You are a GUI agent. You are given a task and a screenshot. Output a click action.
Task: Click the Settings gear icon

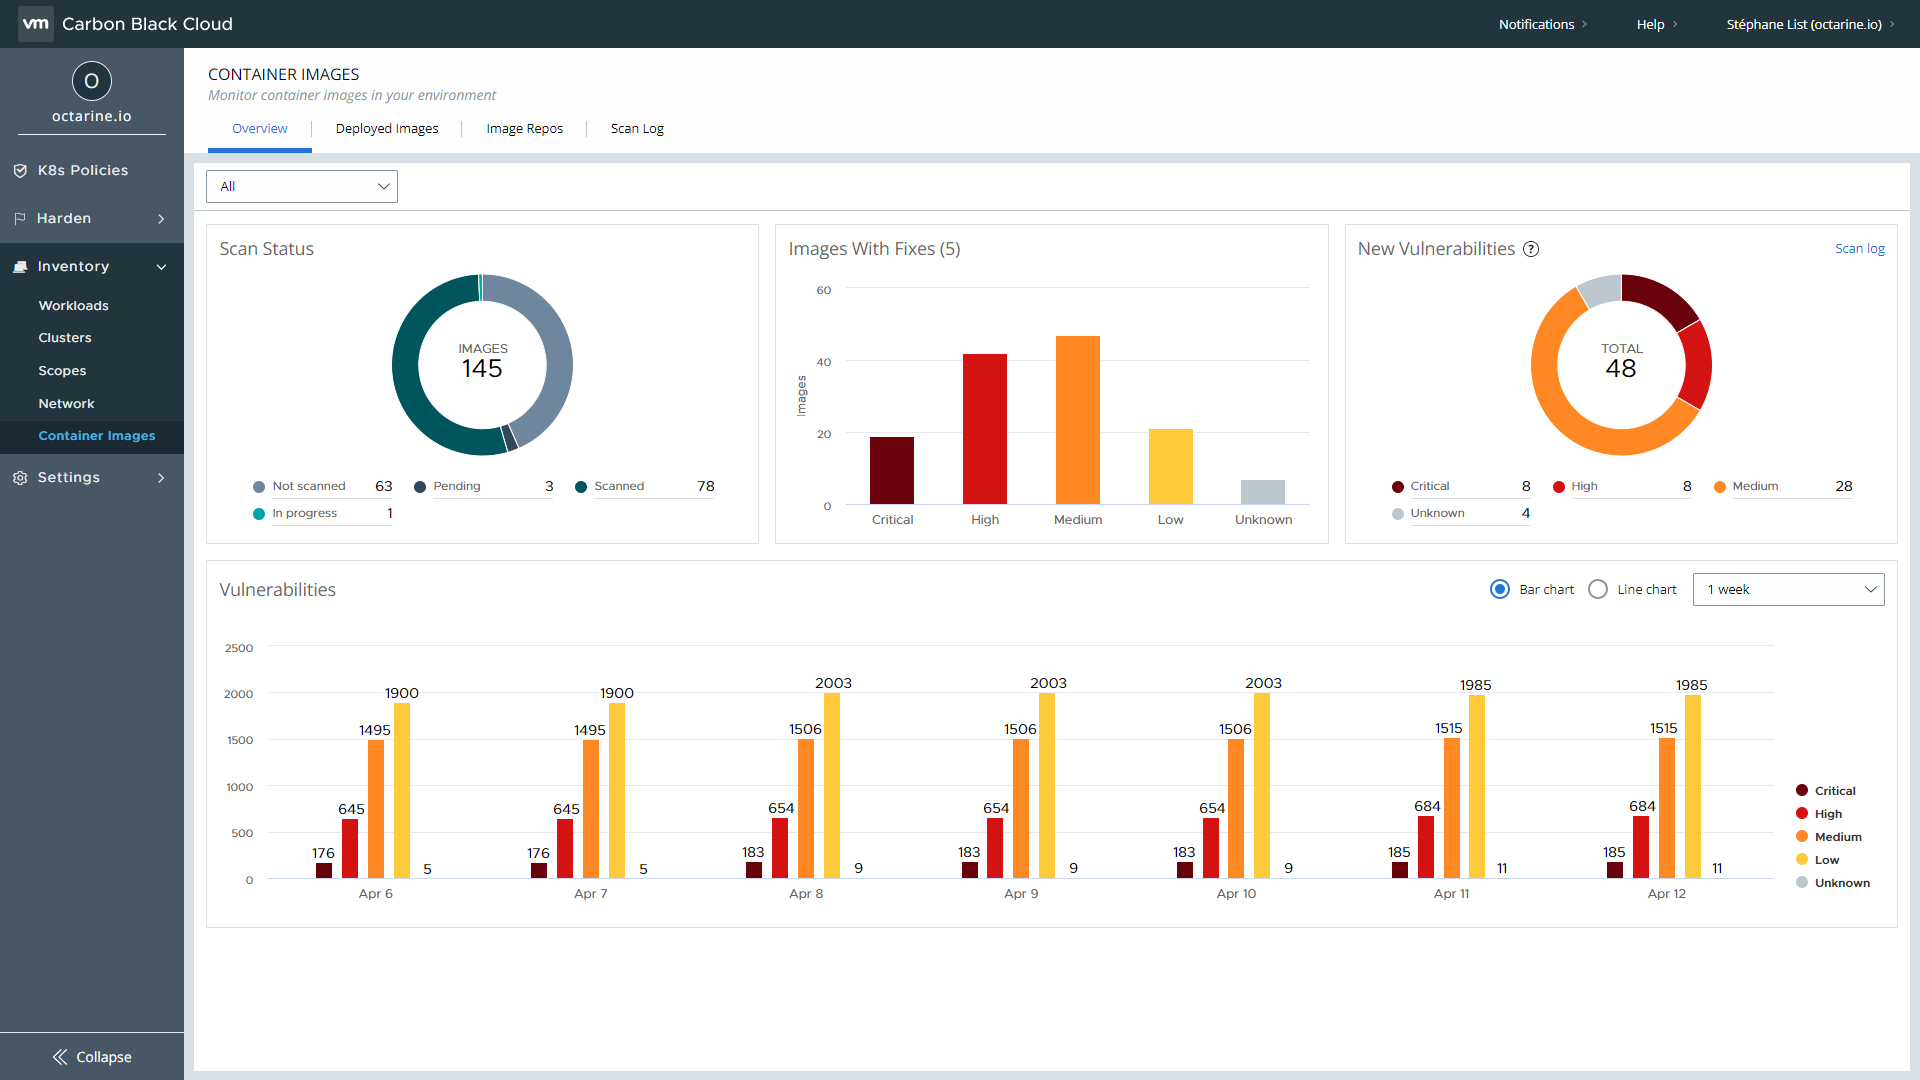[x=20, y=478]
